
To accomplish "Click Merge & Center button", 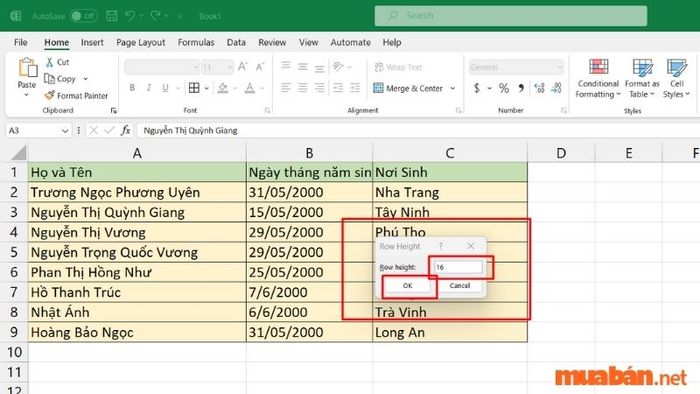I will 408,88.
